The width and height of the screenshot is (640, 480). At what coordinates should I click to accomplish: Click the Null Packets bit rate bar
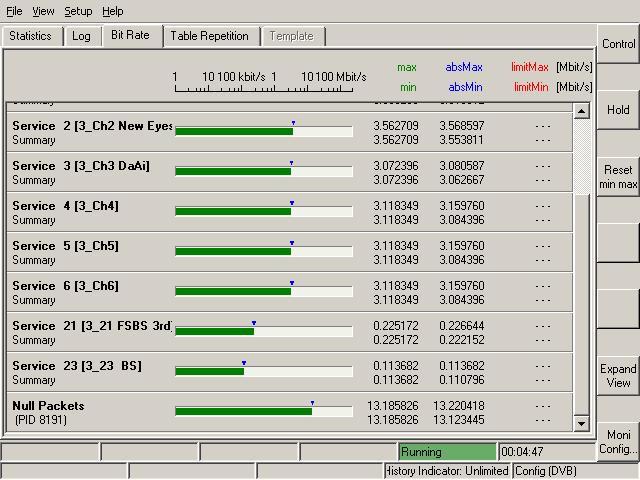243,411
